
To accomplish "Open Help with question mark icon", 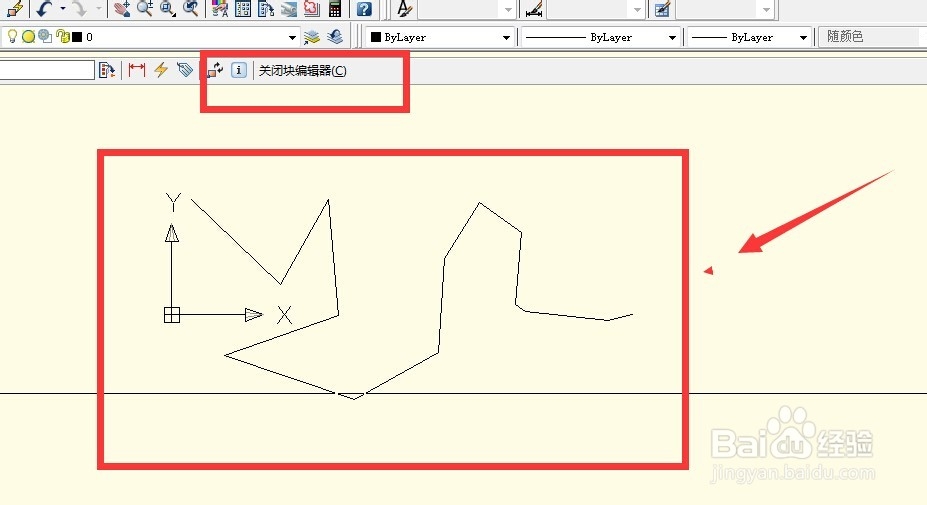I will (364, 8).
